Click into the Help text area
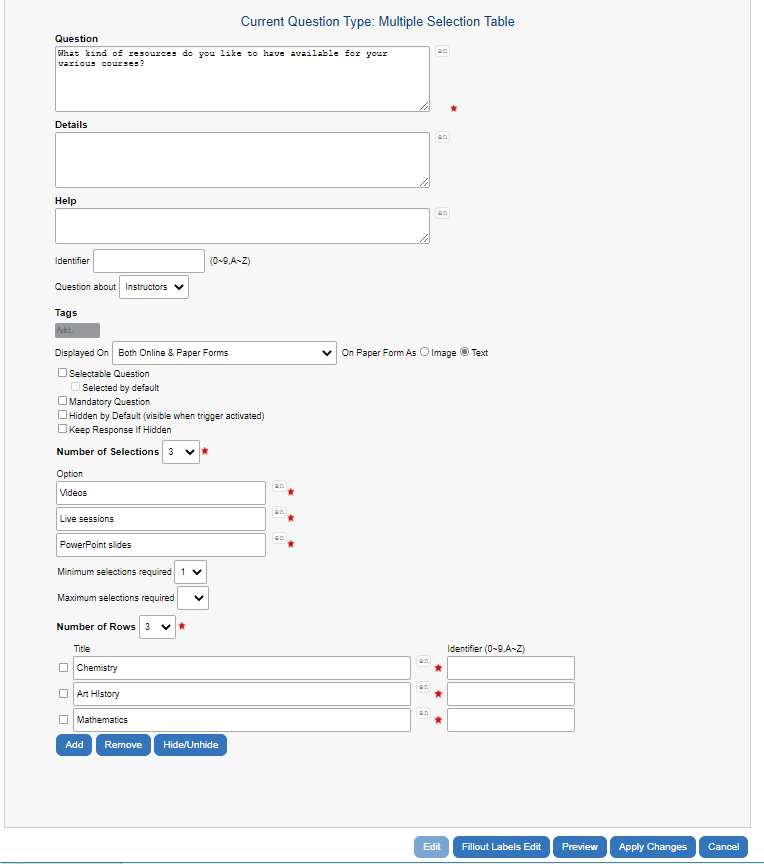The height and width of the screenshot is (864, 764). pos(242,226)
